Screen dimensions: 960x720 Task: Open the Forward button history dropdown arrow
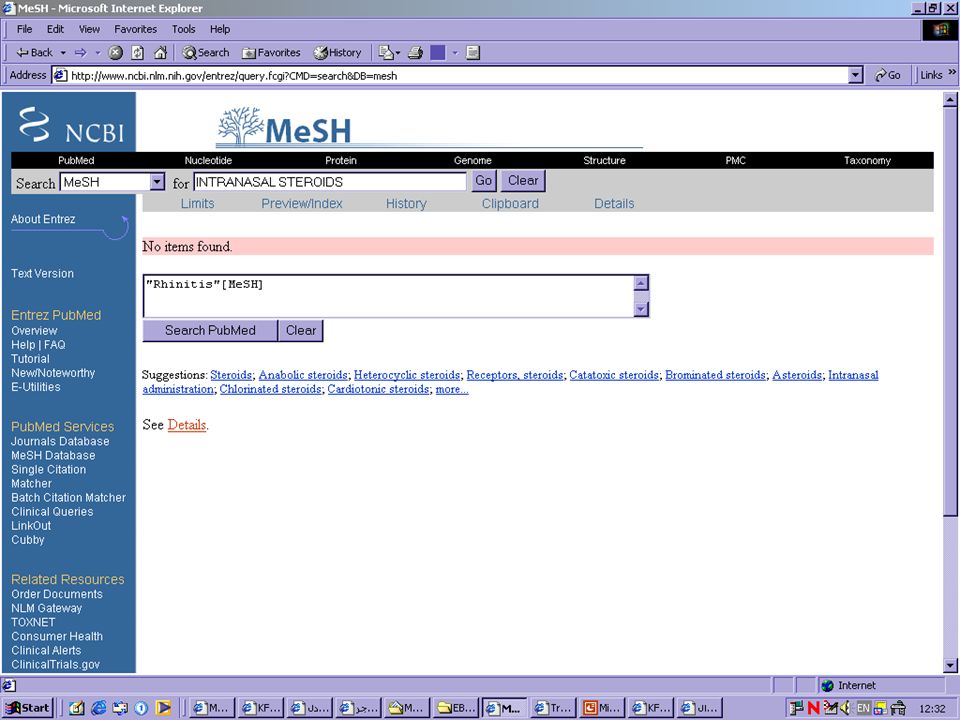97,53
